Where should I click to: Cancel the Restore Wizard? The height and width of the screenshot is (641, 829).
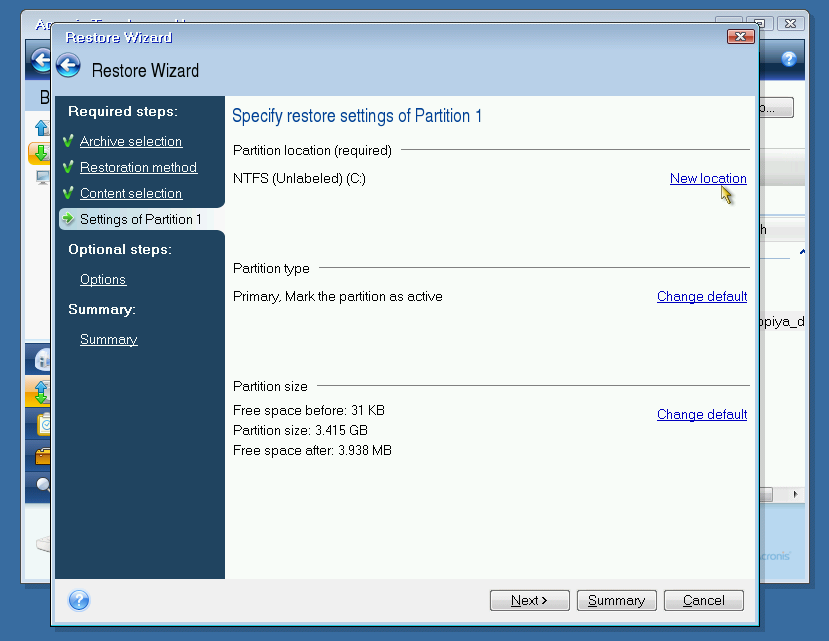click(703, 600)
